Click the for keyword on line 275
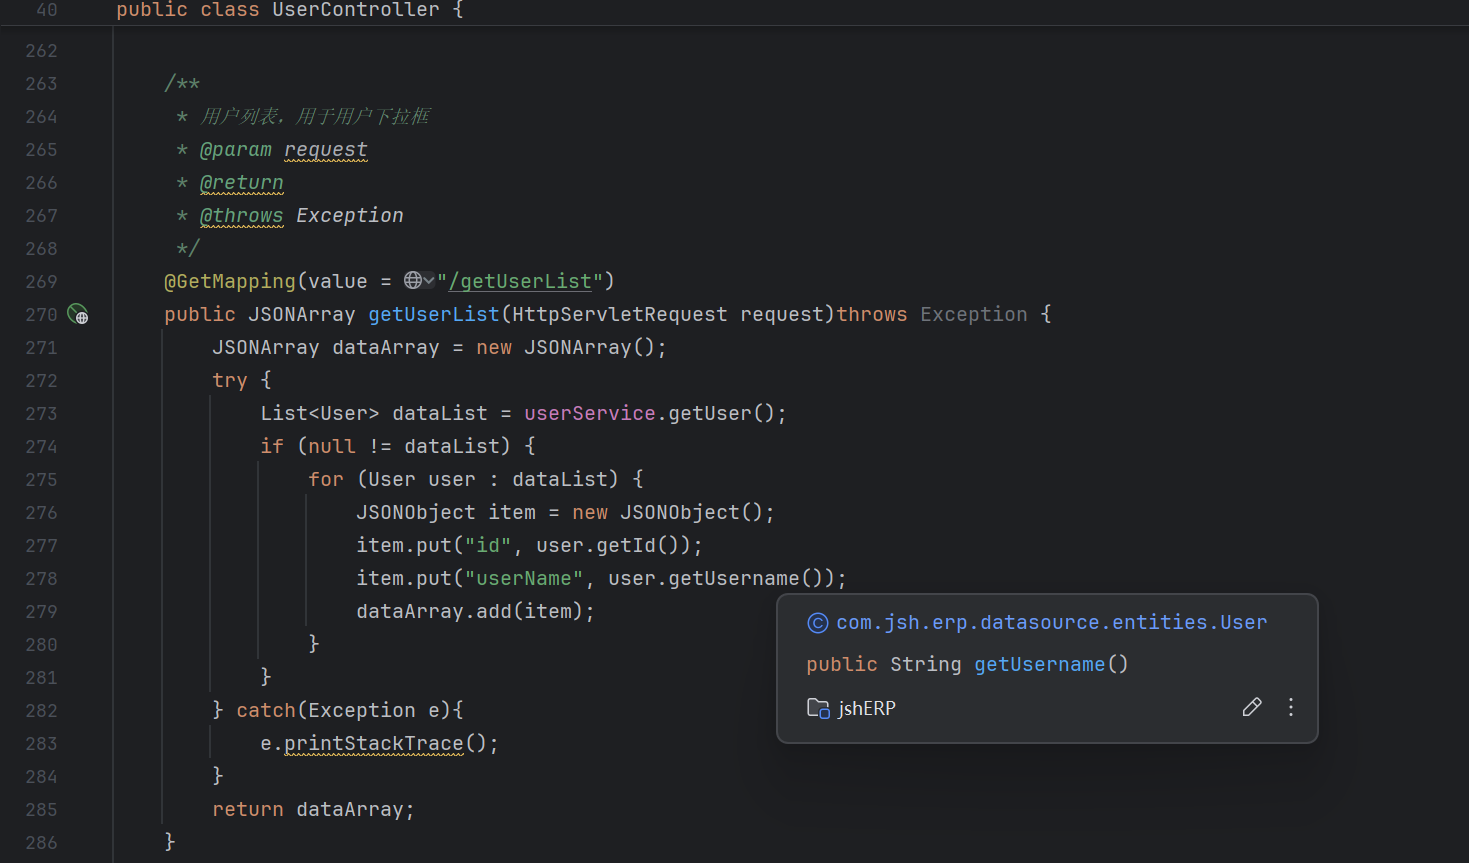1469x863 pixels. click(x=326, y=479)
